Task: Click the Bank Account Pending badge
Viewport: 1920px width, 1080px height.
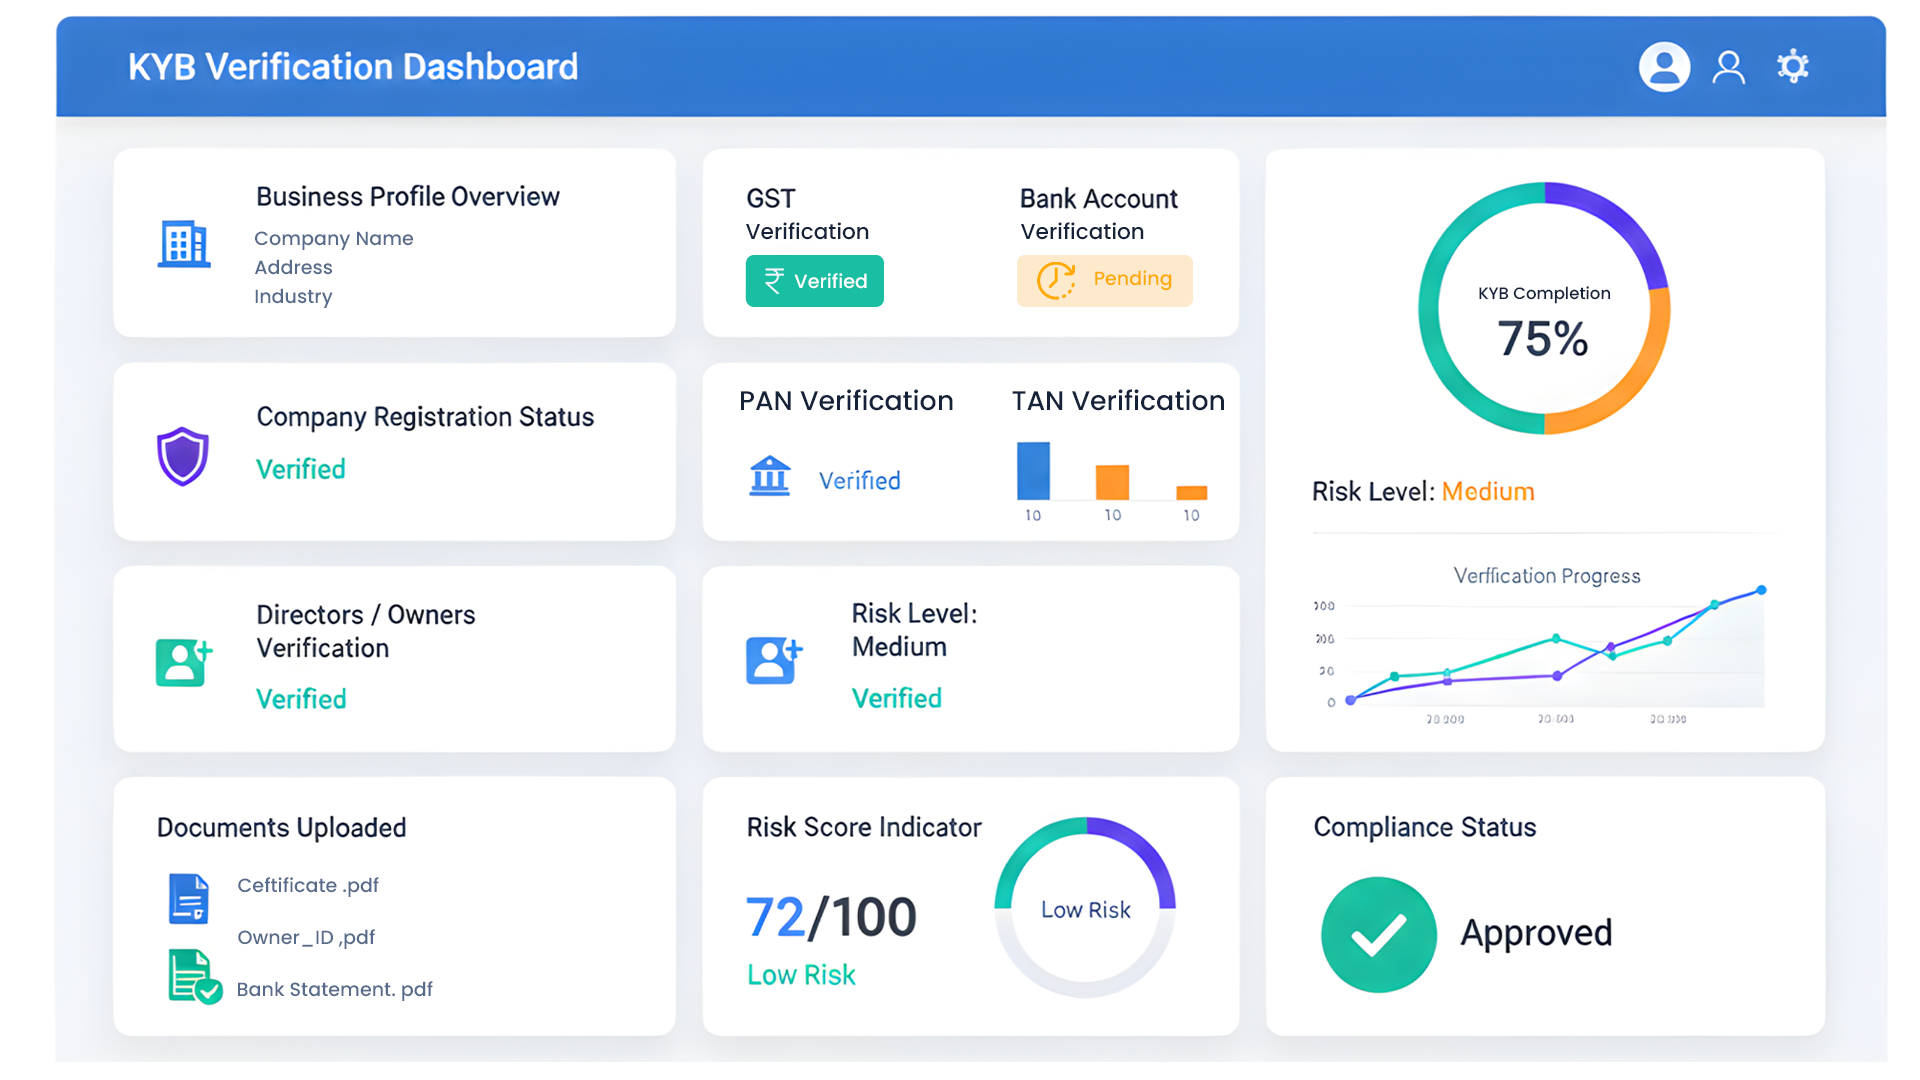Action: [1104, 280]
